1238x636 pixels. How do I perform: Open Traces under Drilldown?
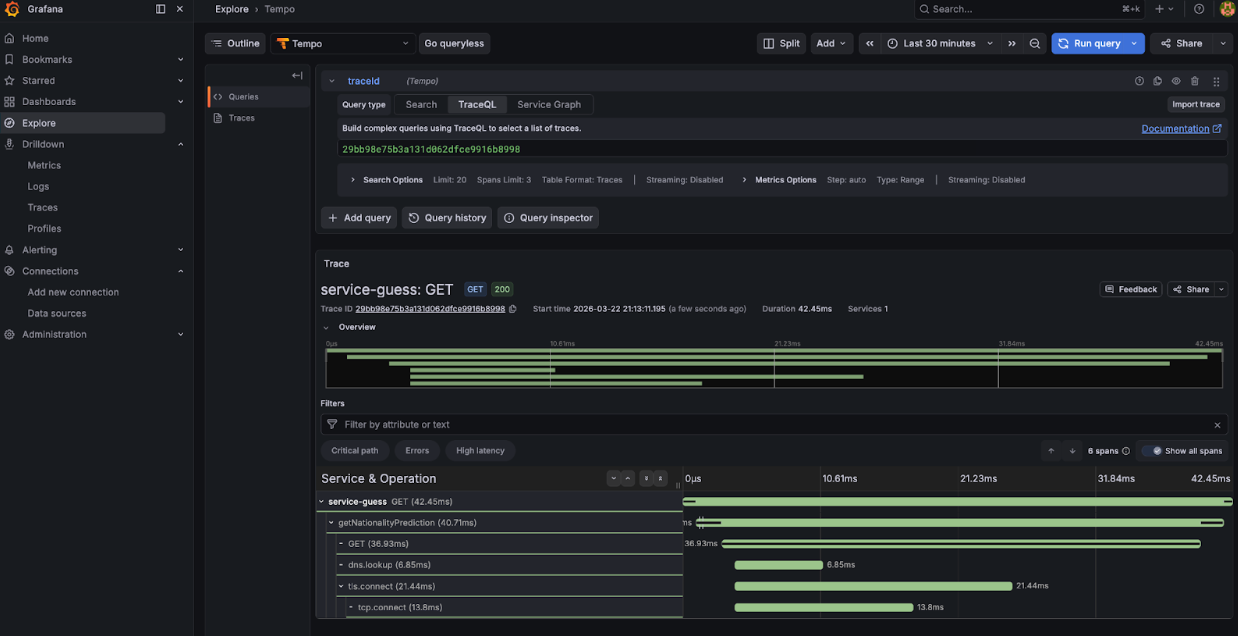click(x=43, y=207)
